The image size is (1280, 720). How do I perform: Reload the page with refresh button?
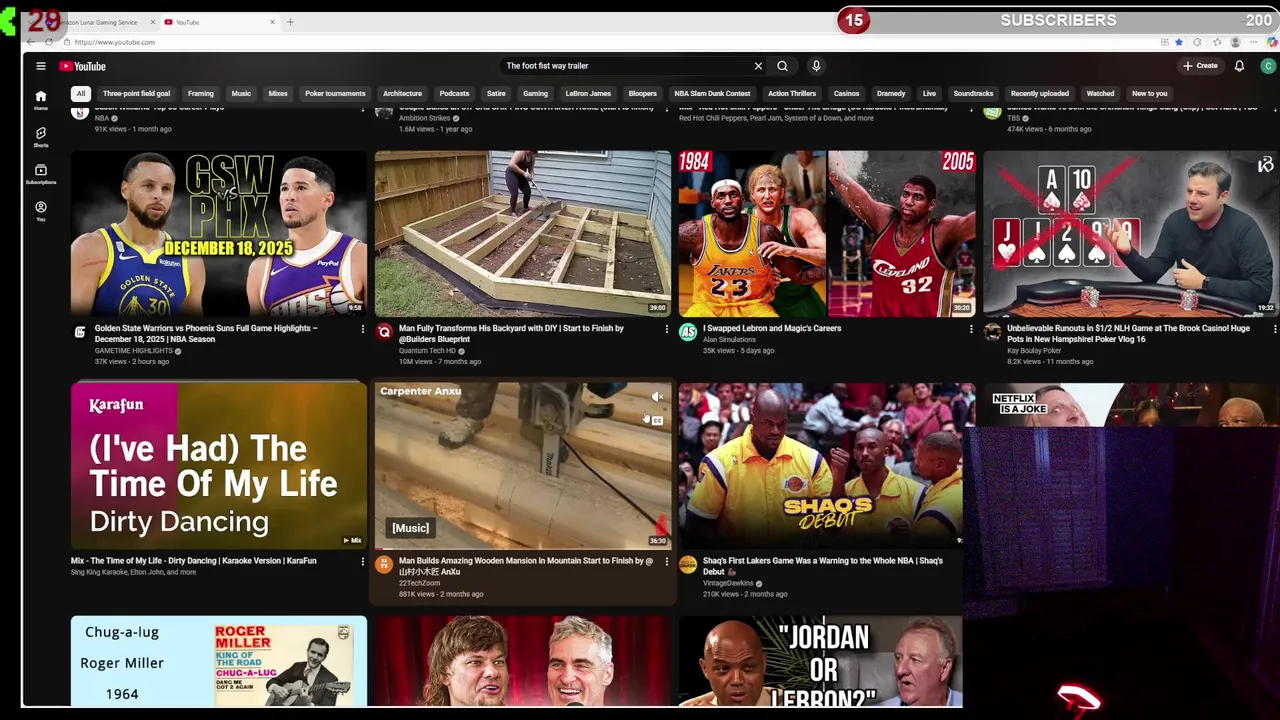pyautogui.click(x=49, y=42)
